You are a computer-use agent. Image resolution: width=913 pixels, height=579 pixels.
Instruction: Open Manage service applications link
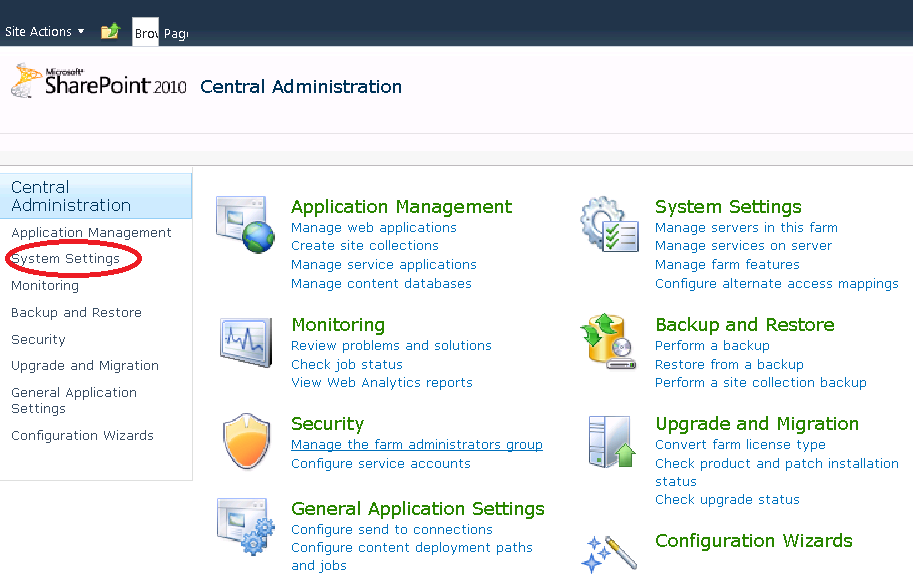pyautogui.click(x=384, y=264)
